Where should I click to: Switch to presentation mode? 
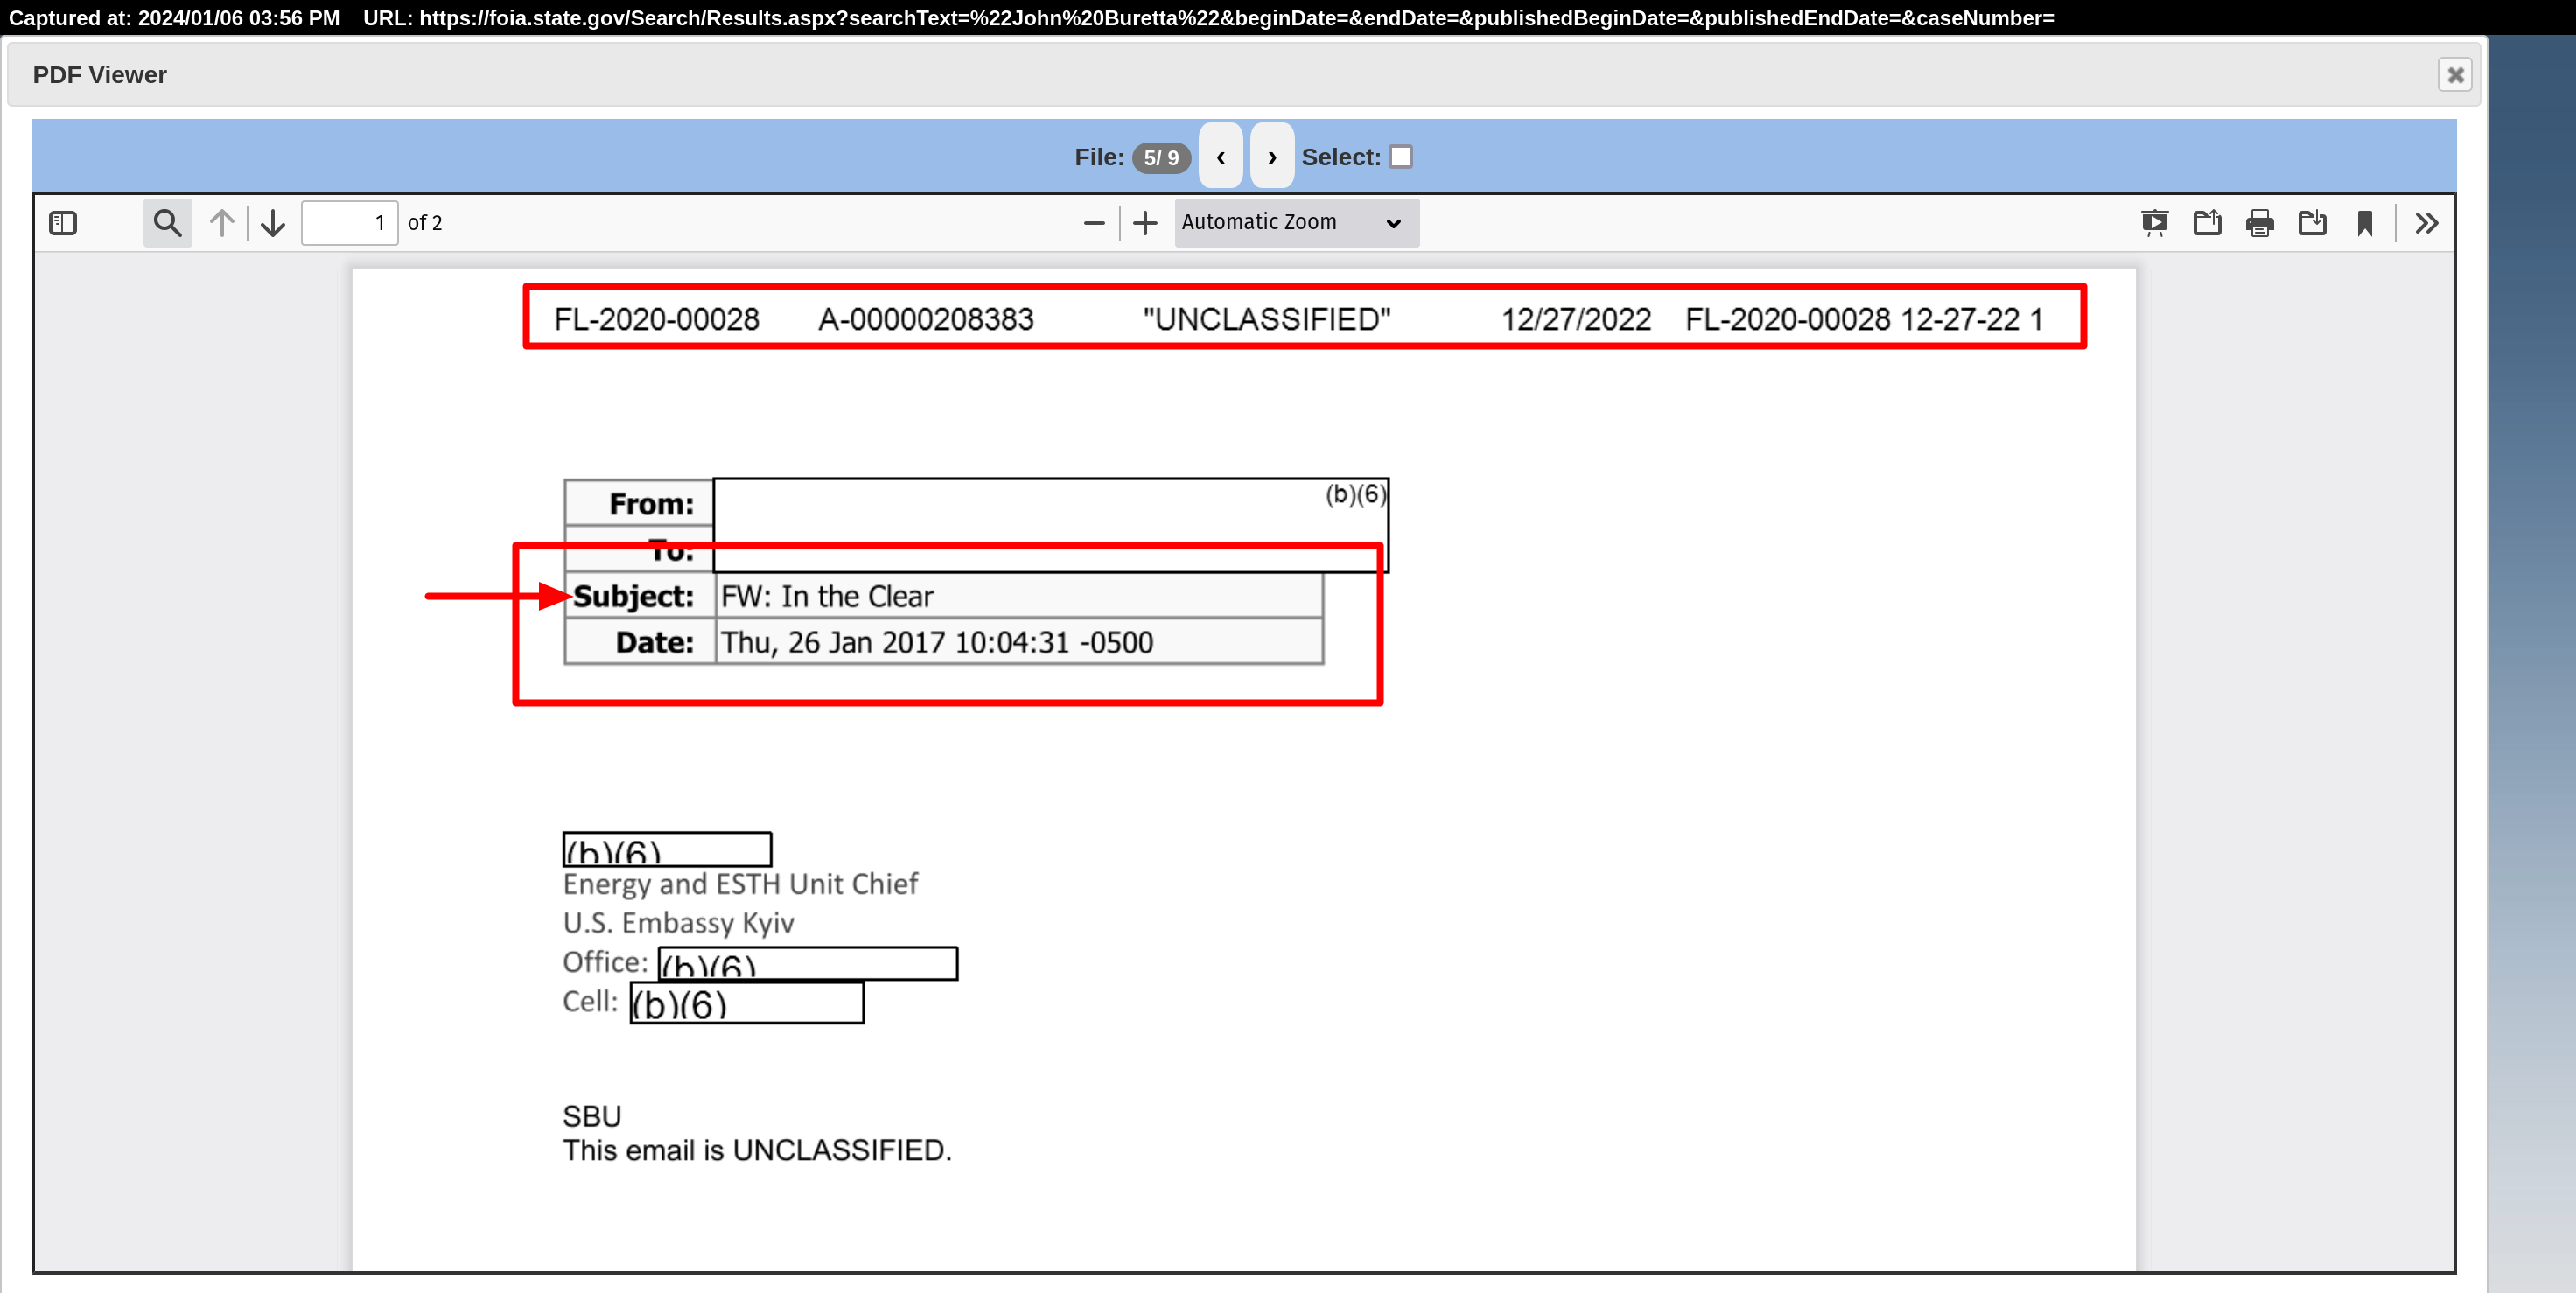(2155, 223)
